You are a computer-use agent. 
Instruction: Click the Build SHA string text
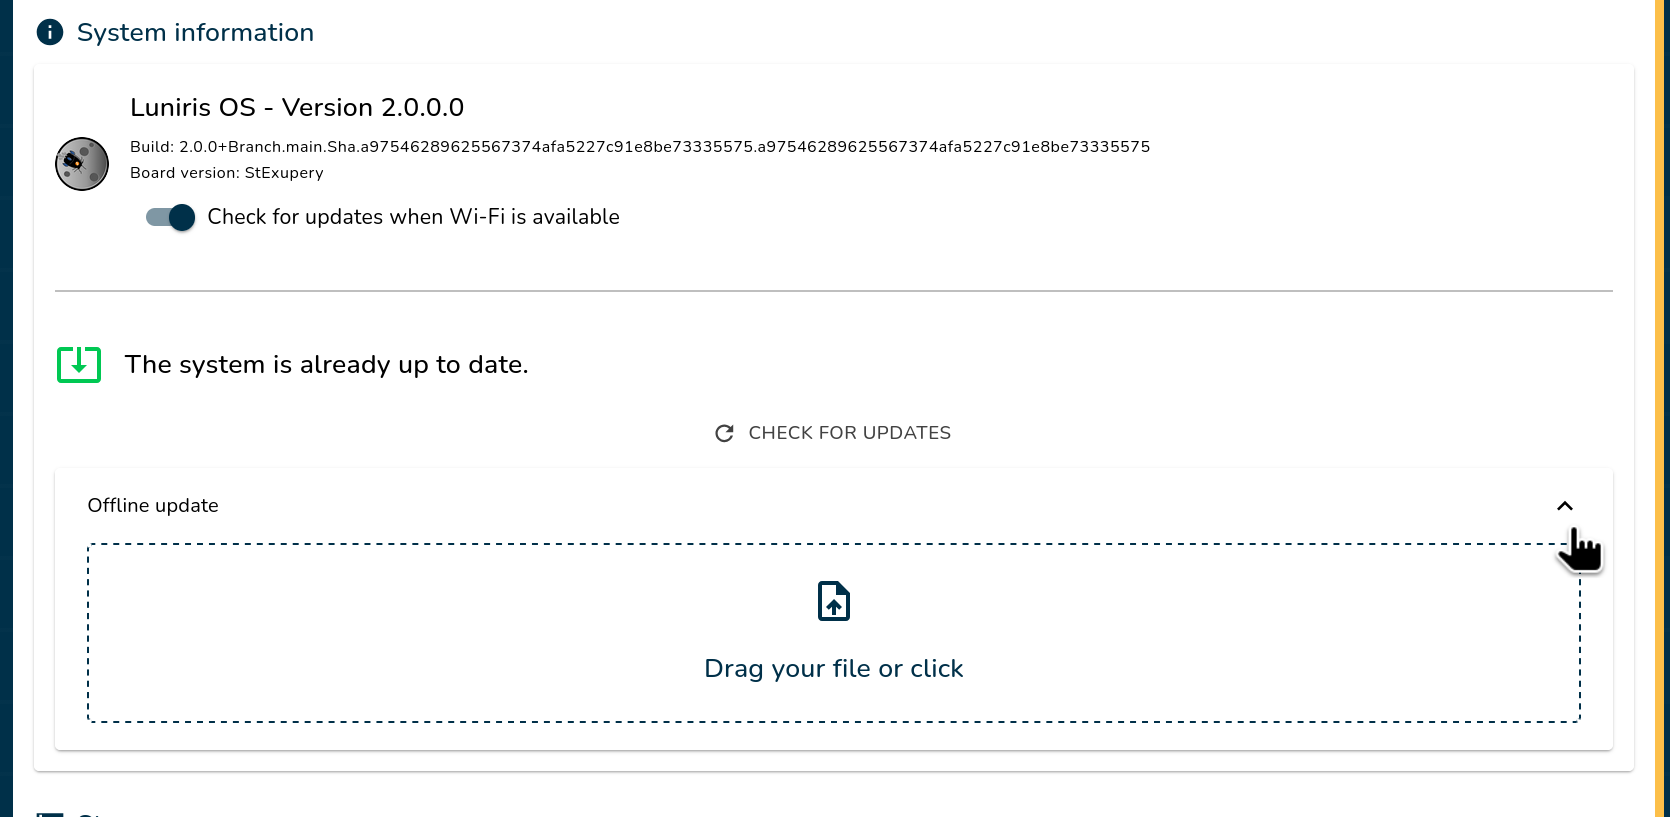(640, 147)
